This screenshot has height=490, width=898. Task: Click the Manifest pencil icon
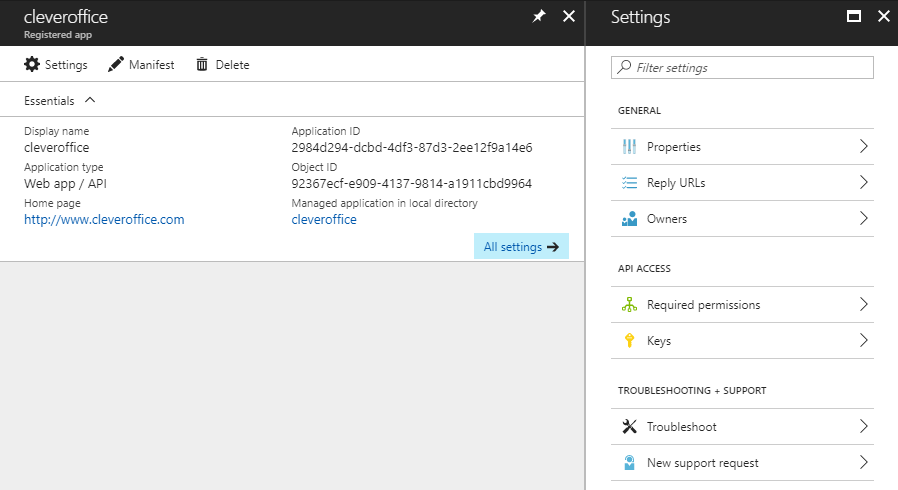pyautogui.click(x=116, y=64)
